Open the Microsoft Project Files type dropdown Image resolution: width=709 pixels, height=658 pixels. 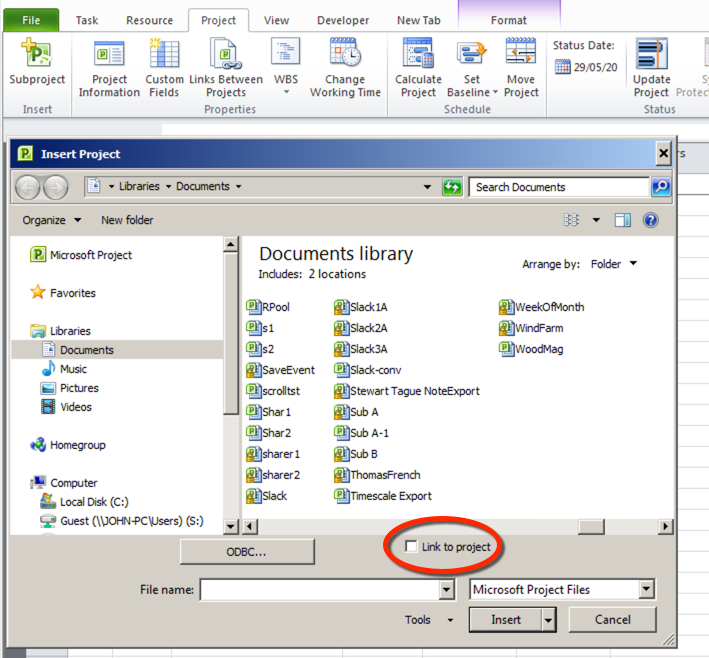click(x=647, y=589)
